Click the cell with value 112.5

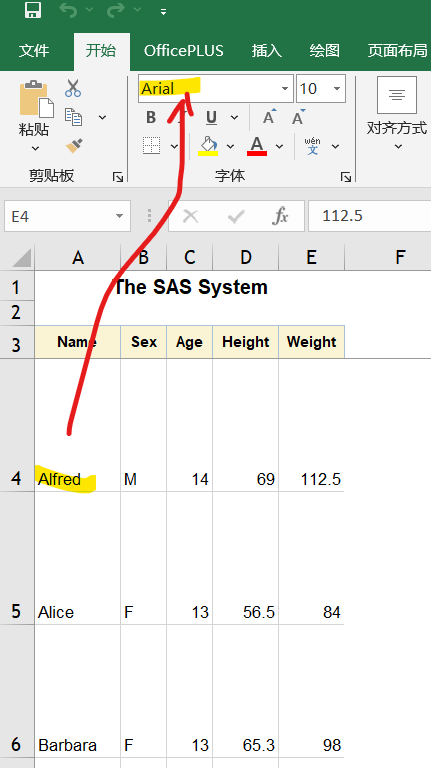(x=311, y=425)
